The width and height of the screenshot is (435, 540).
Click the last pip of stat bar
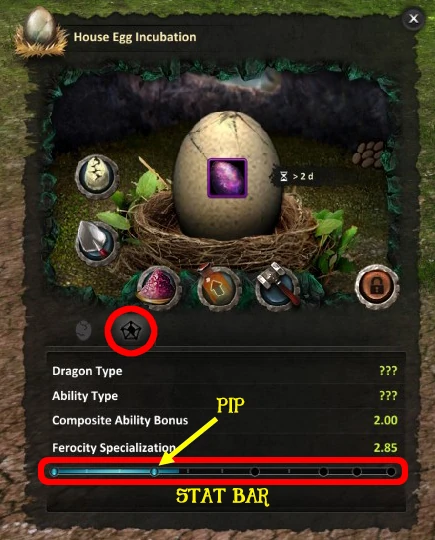[391, 471]
